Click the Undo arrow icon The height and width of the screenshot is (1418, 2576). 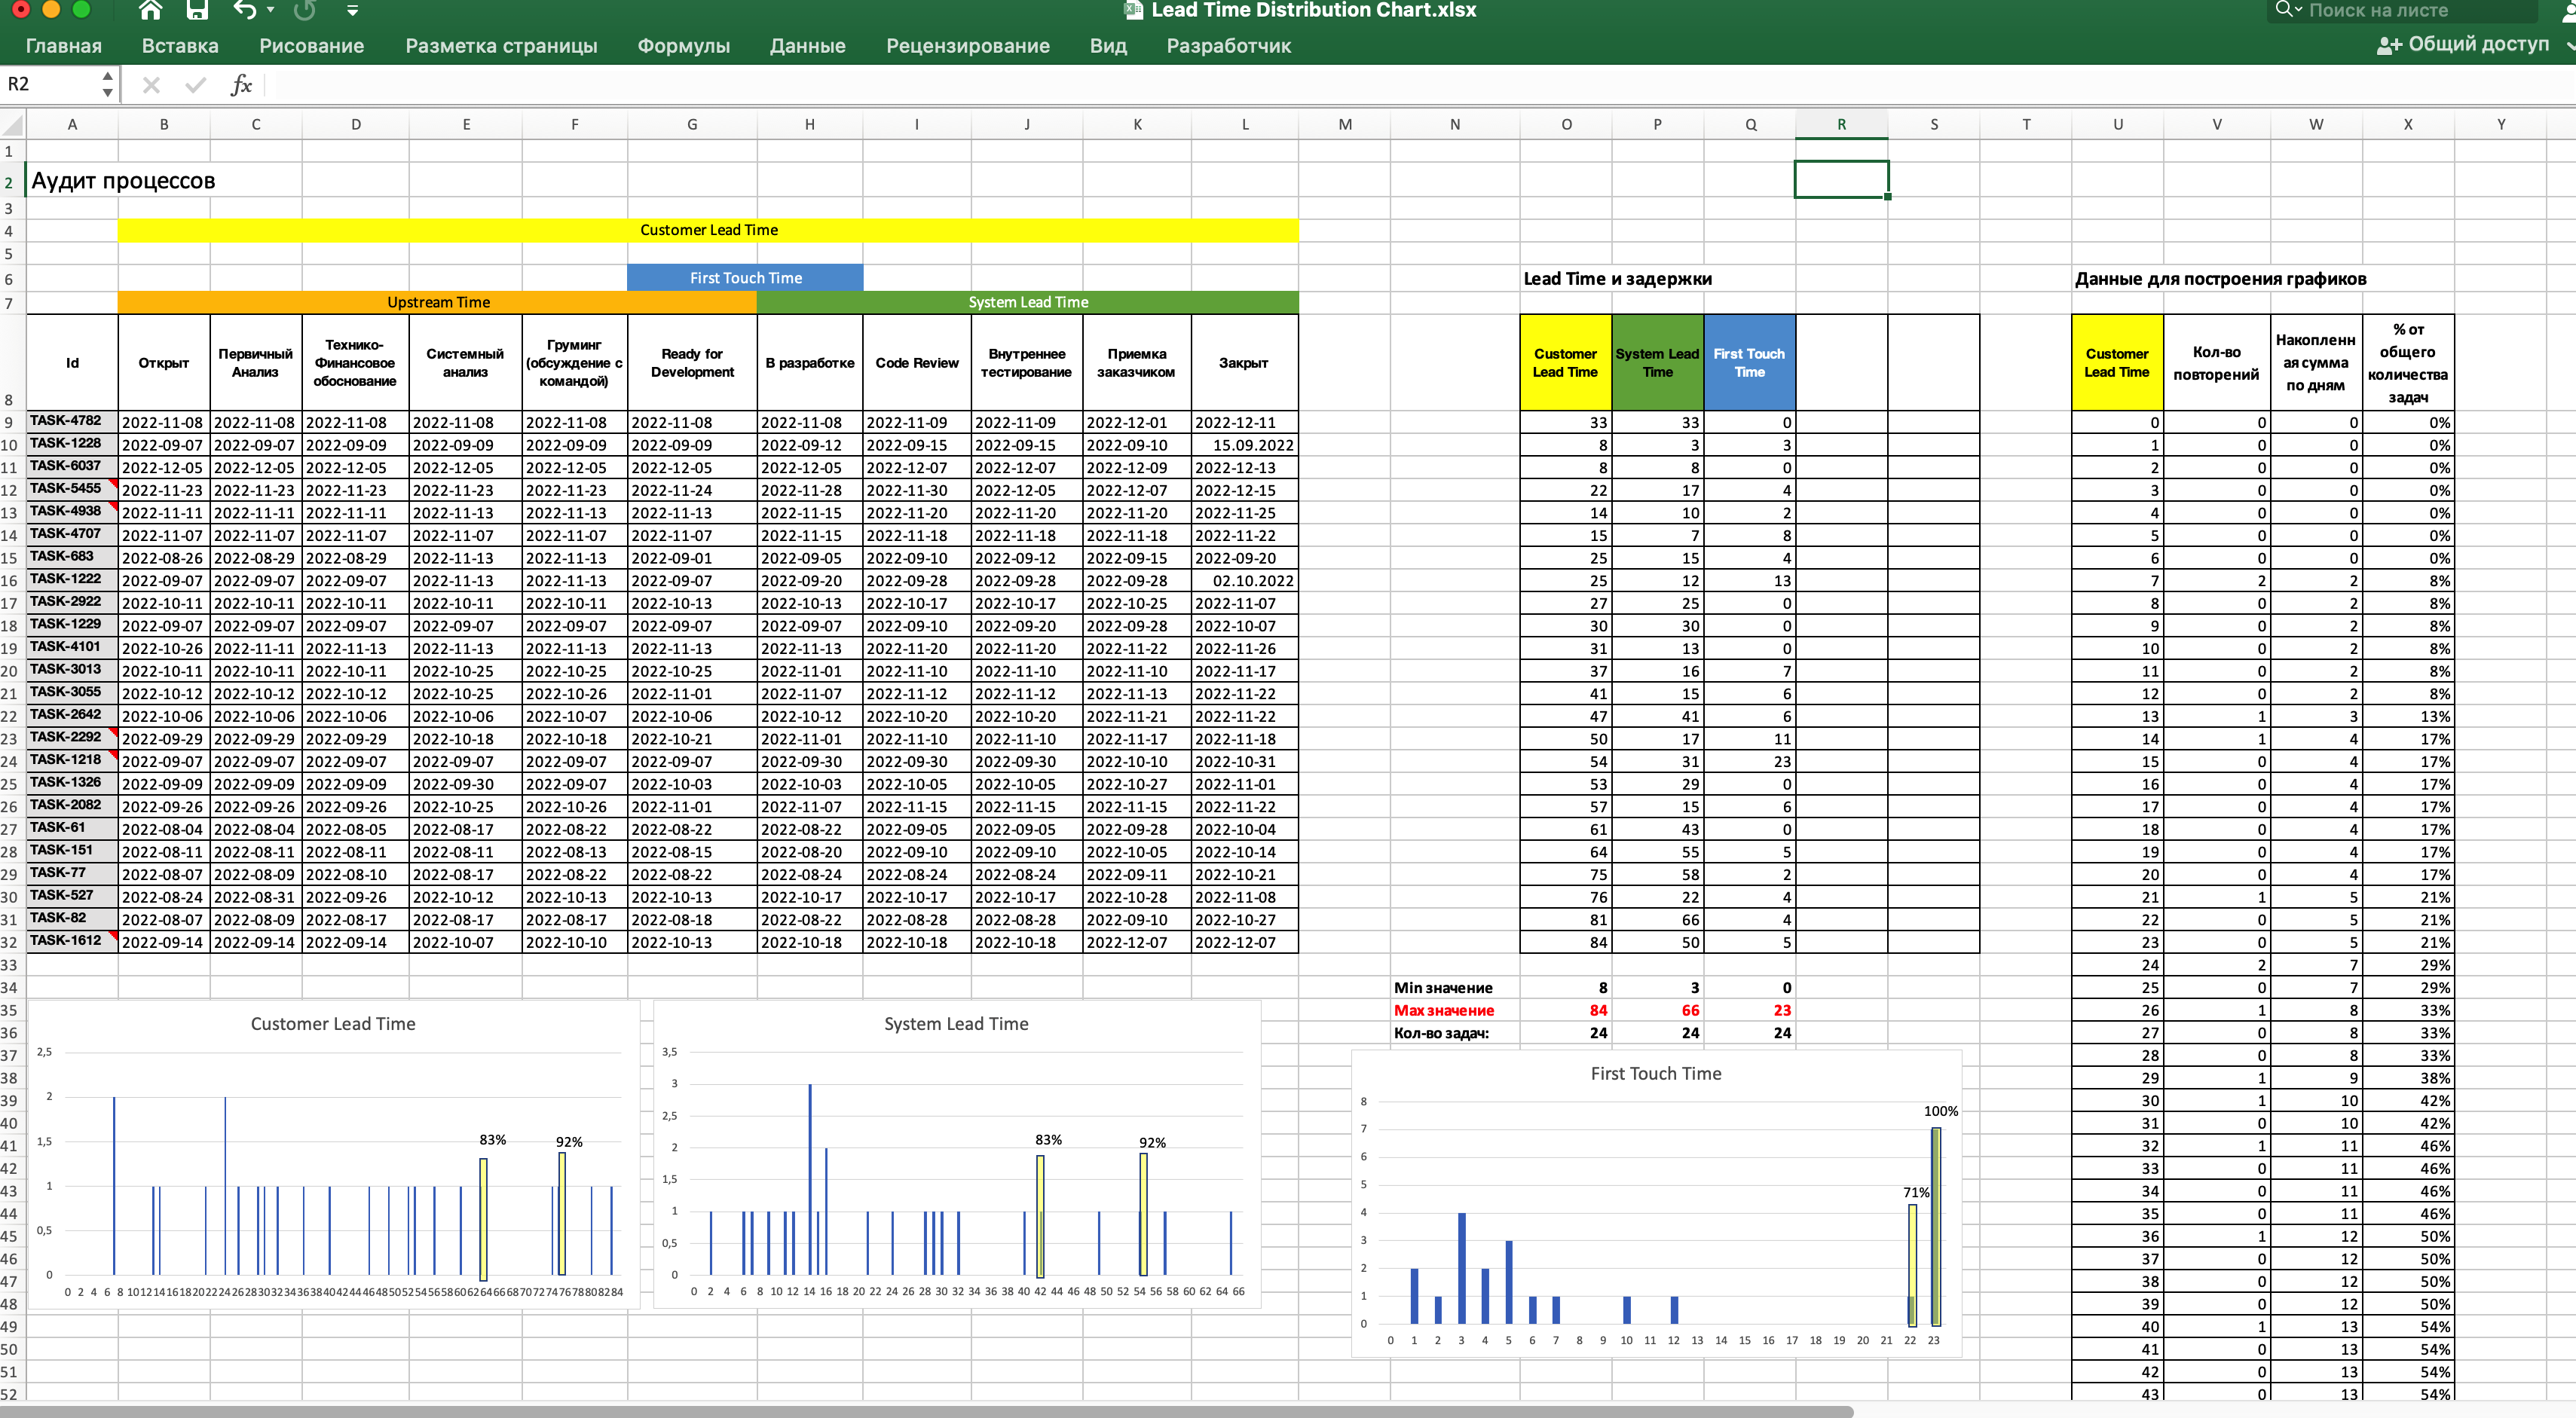click(x=245, y=10)
